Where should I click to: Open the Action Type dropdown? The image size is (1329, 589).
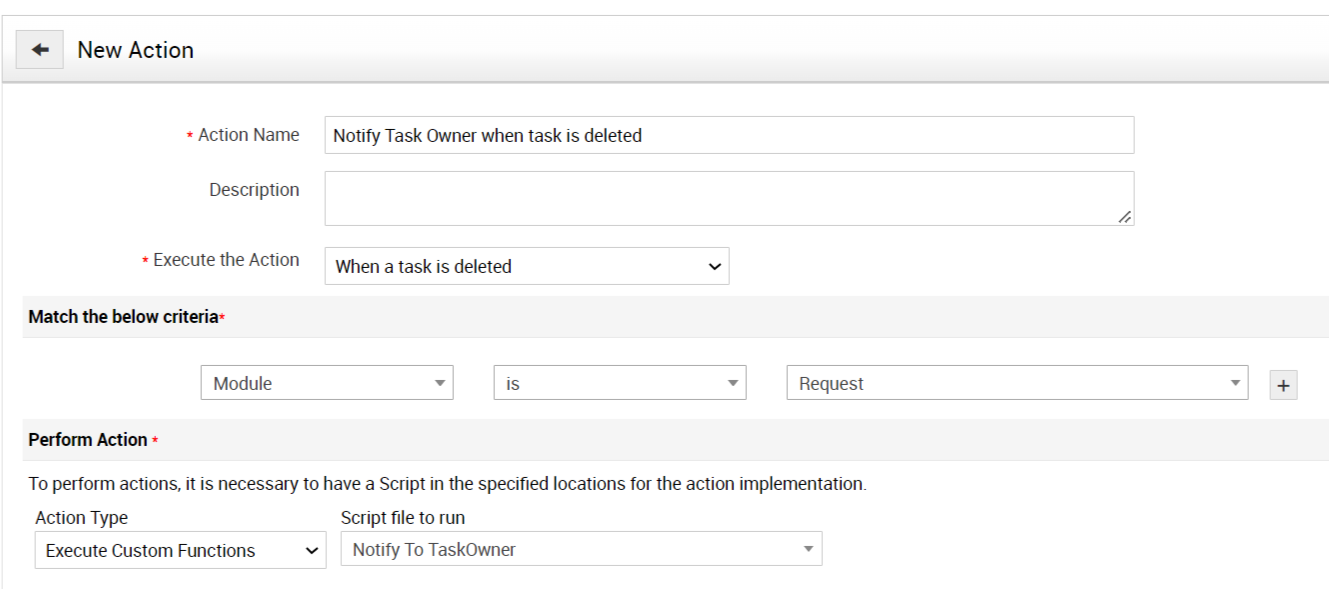(180, 550)
